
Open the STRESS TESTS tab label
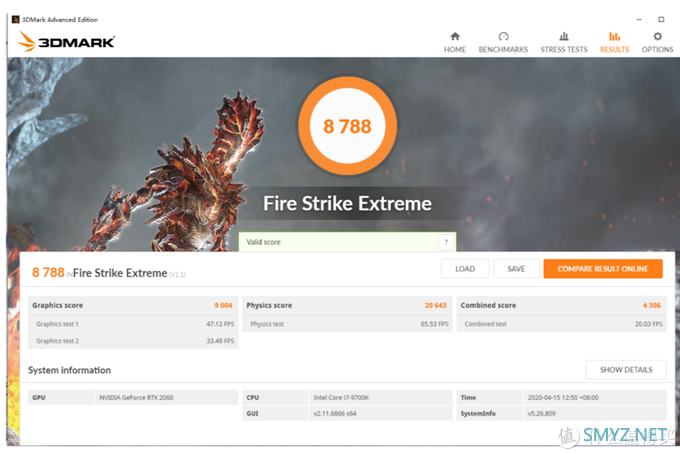pyautogui.click(x=564, y=49)
